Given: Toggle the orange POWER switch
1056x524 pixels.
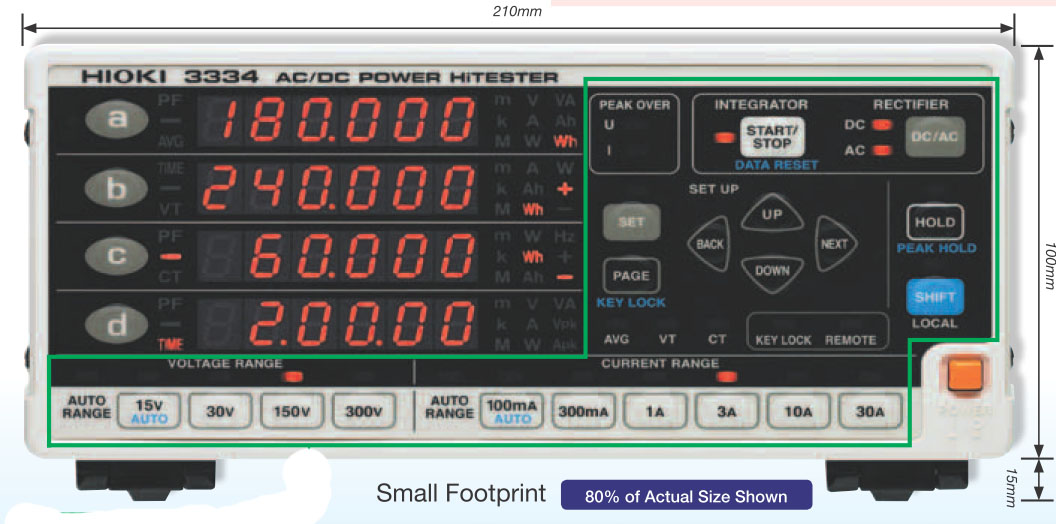Looking at the screenshot, I should (x=965, y=376).
